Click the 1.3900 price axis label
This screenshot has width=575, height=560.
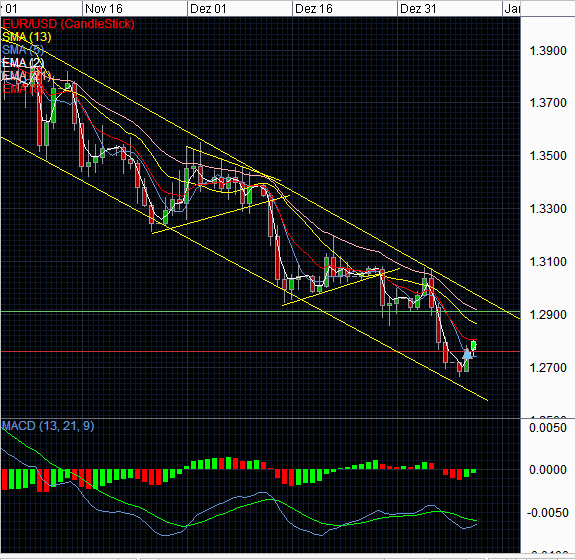tap(548, 51)
